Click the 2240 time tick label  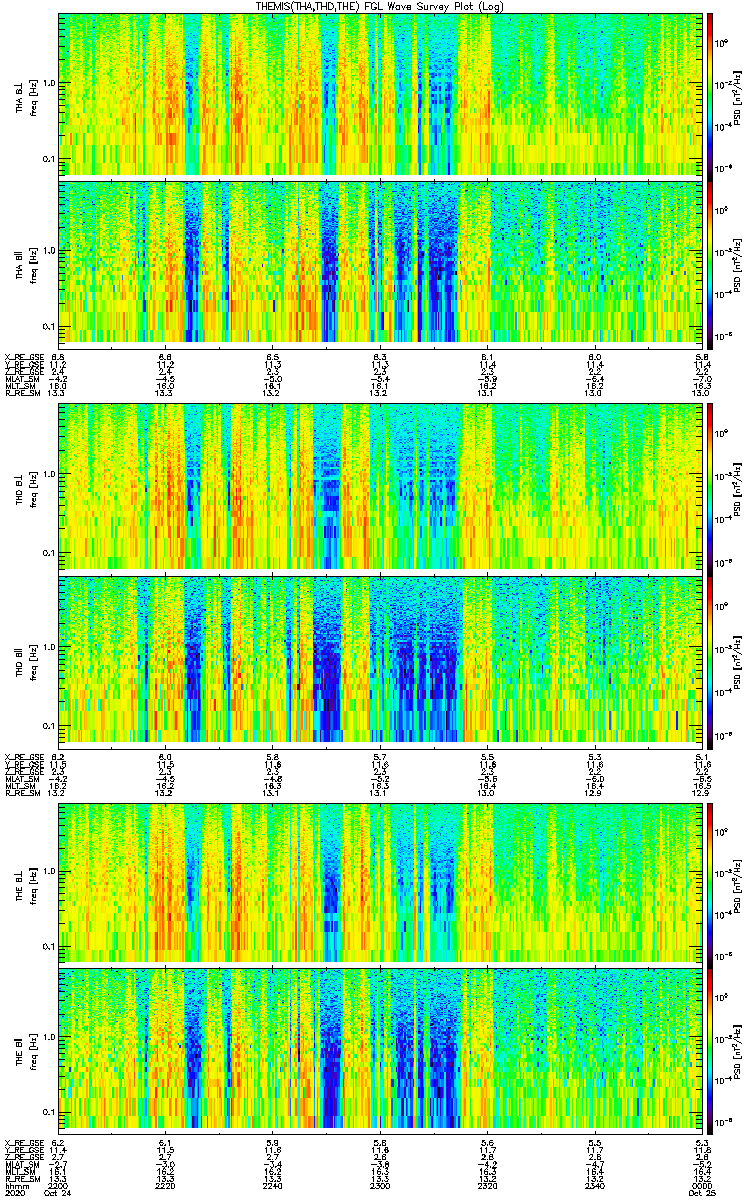click(x=272, y=1187)
